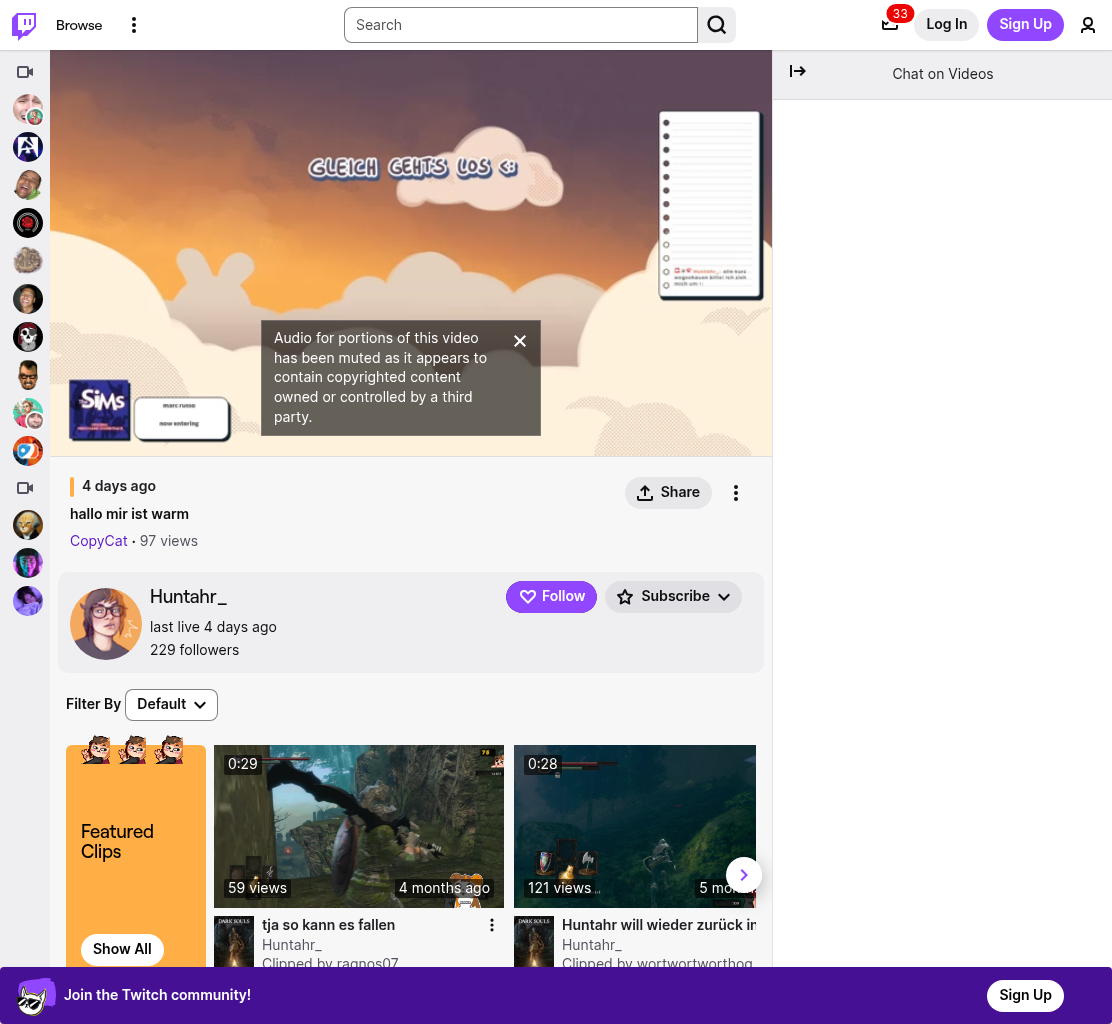Image resolution: width=1112 pixels, height=1024 pixels.
Task: Open the CopyCat category link
Action: (x=99, y=541)
